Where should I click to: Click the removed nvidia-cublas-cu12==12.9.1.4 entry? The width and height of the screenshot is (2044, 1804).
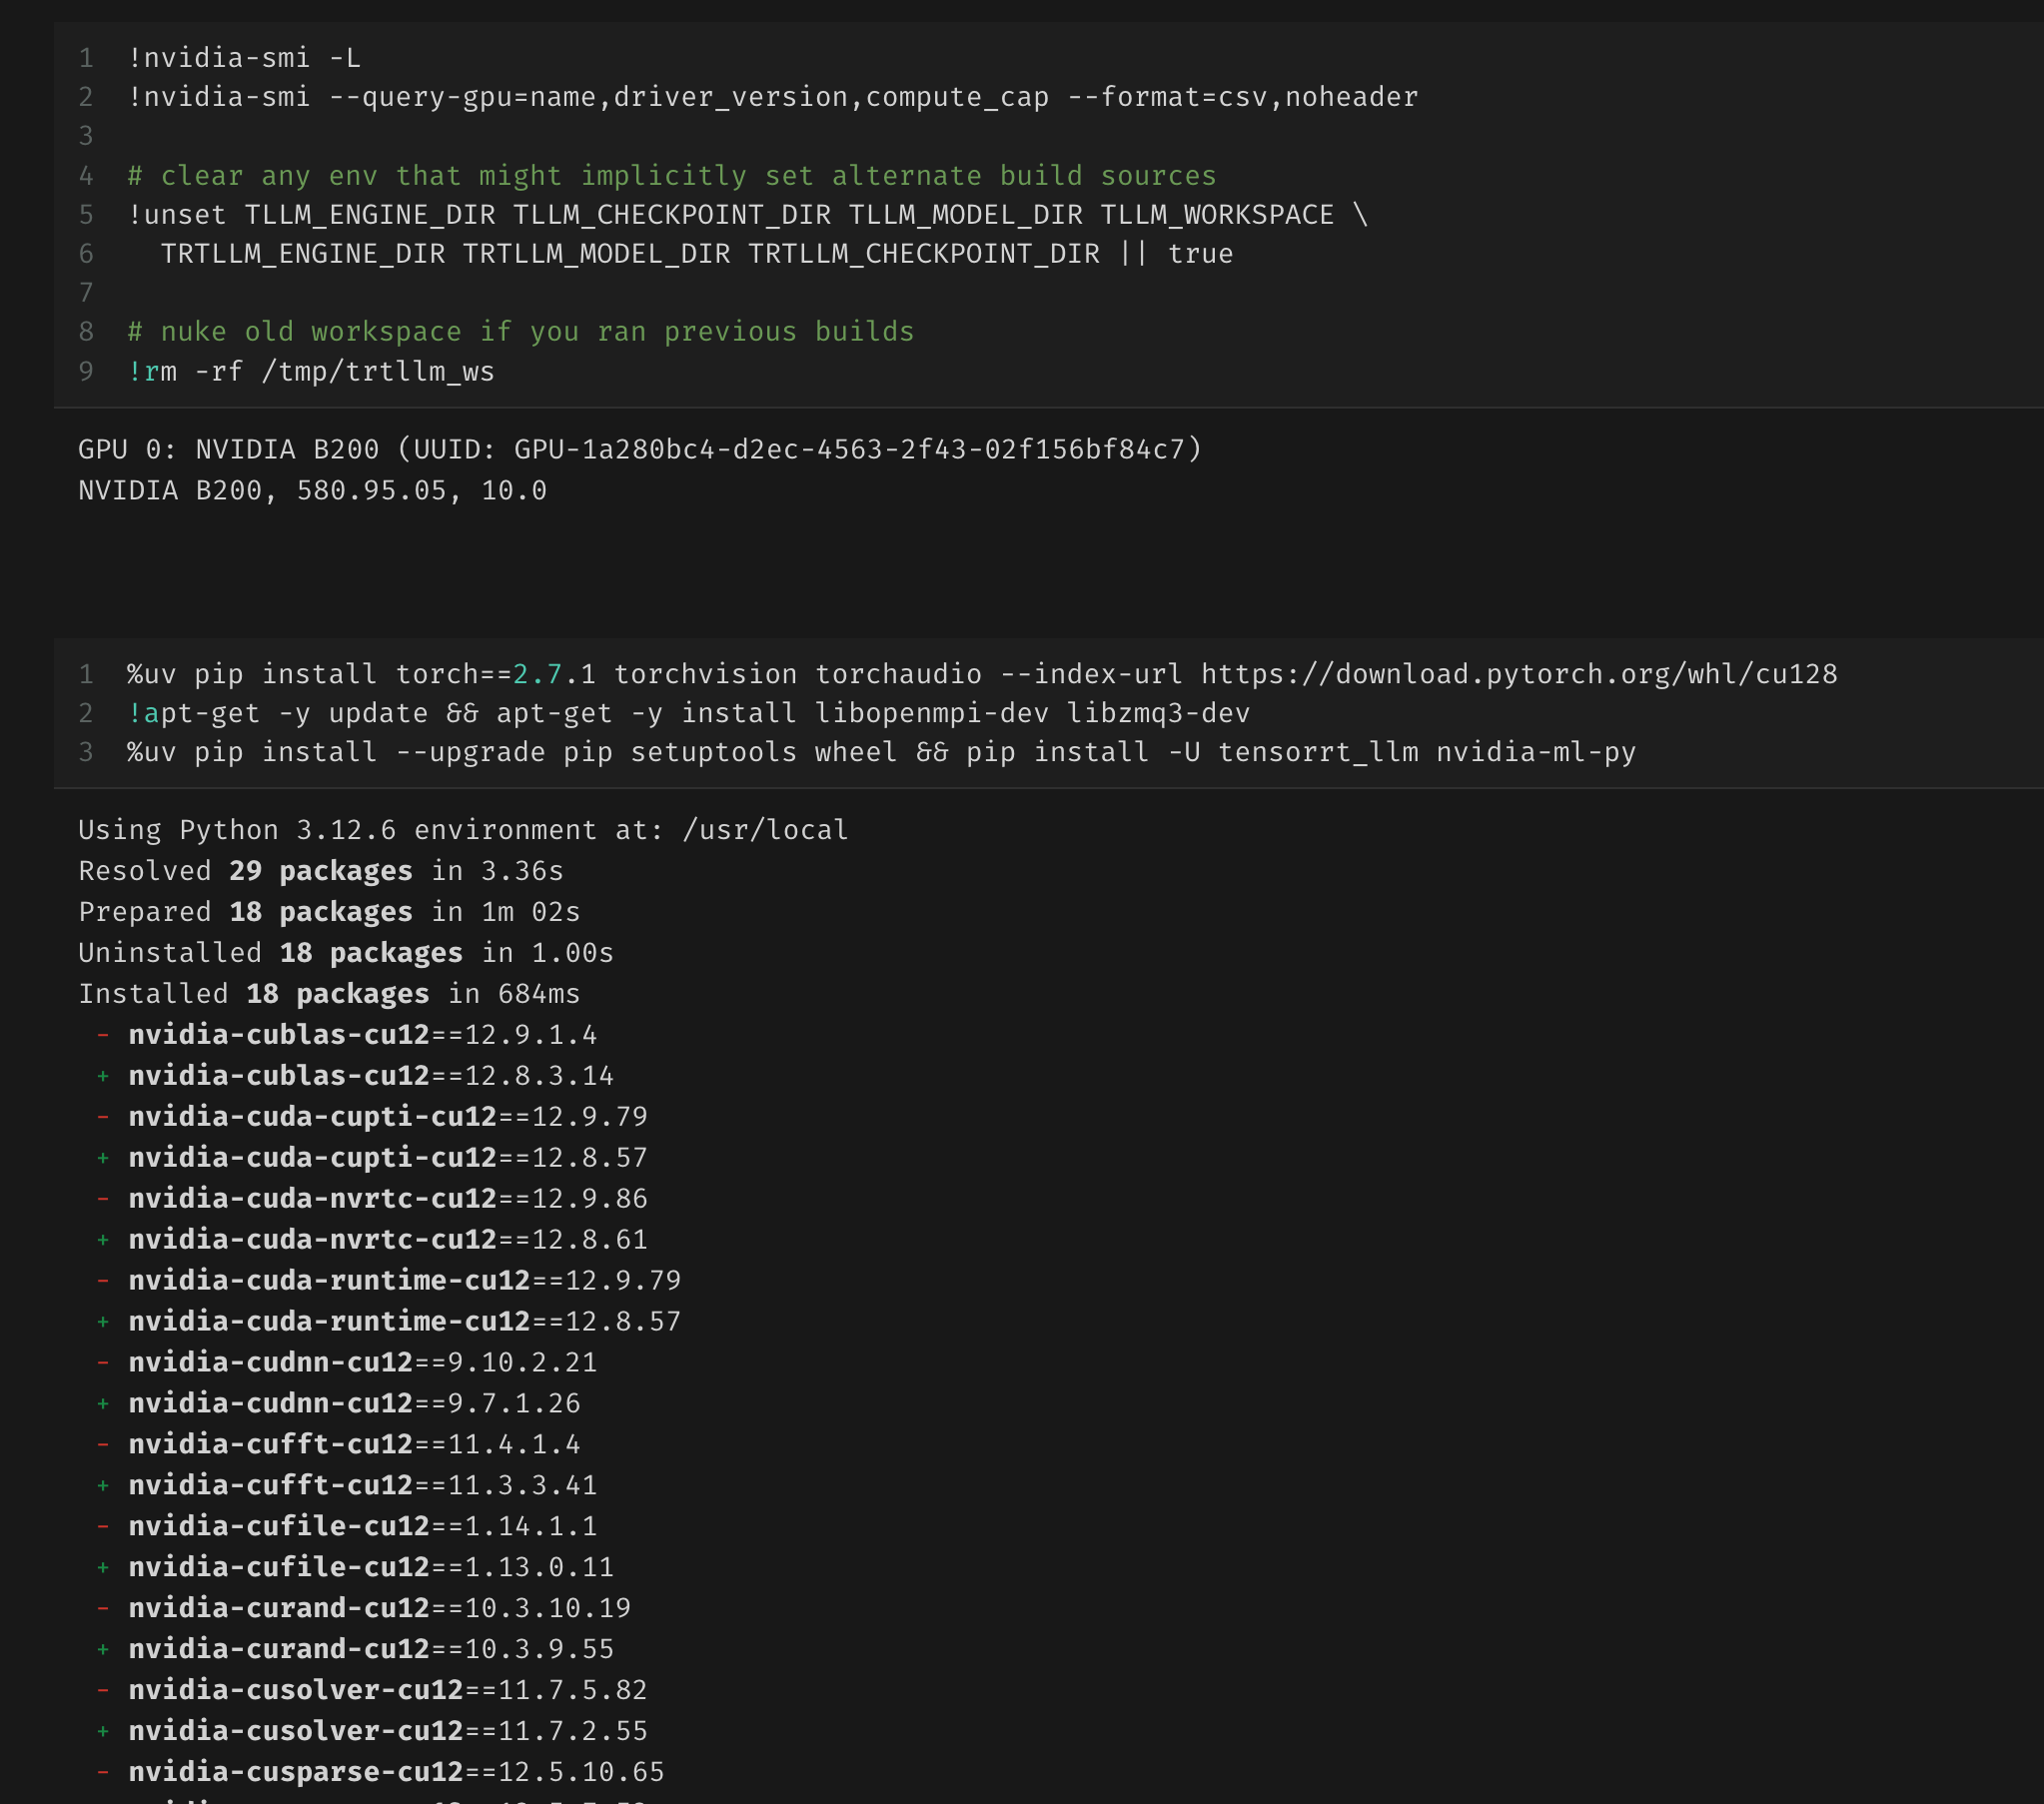click(362, 1035)
